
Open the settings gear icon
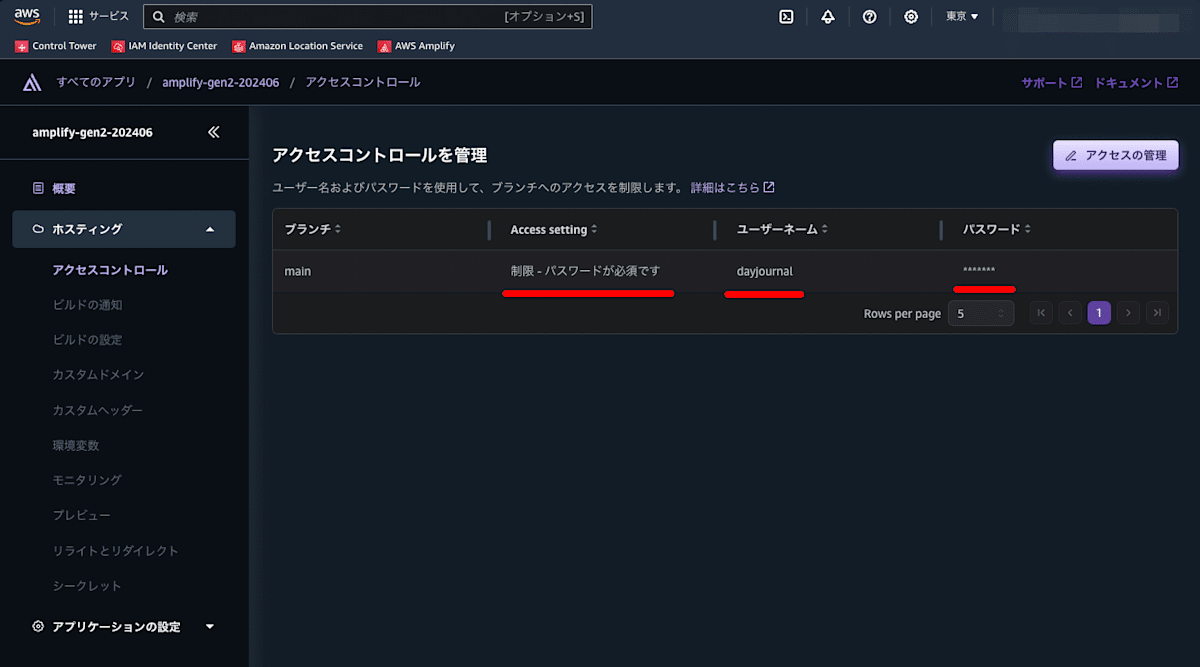911,16
